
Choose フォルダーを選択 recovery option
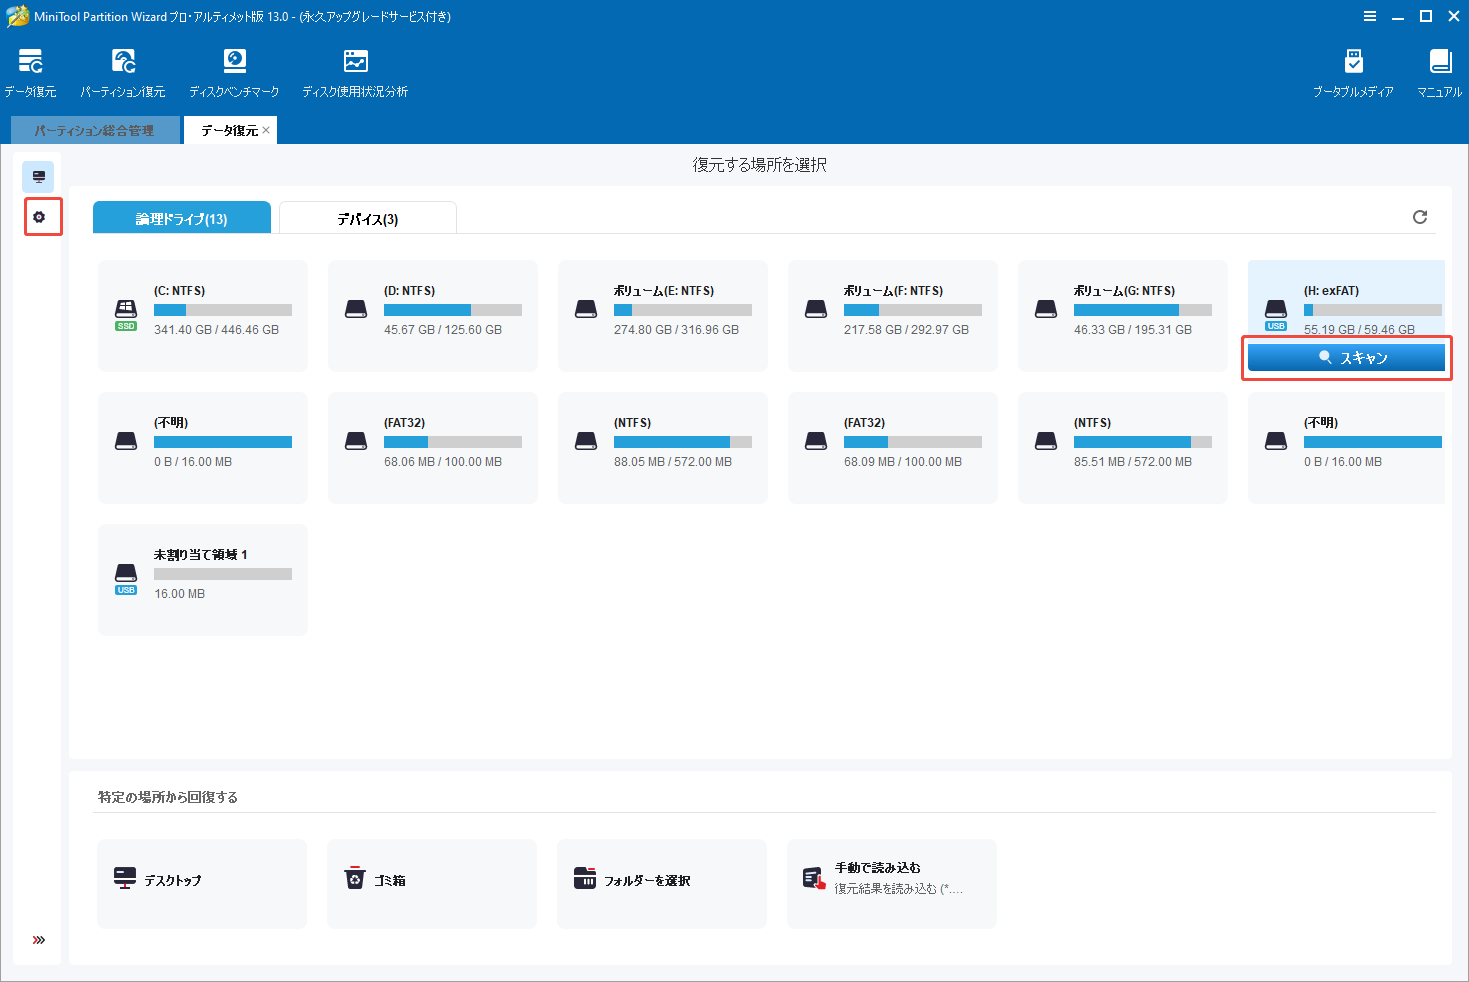click(x=661, y=881)
